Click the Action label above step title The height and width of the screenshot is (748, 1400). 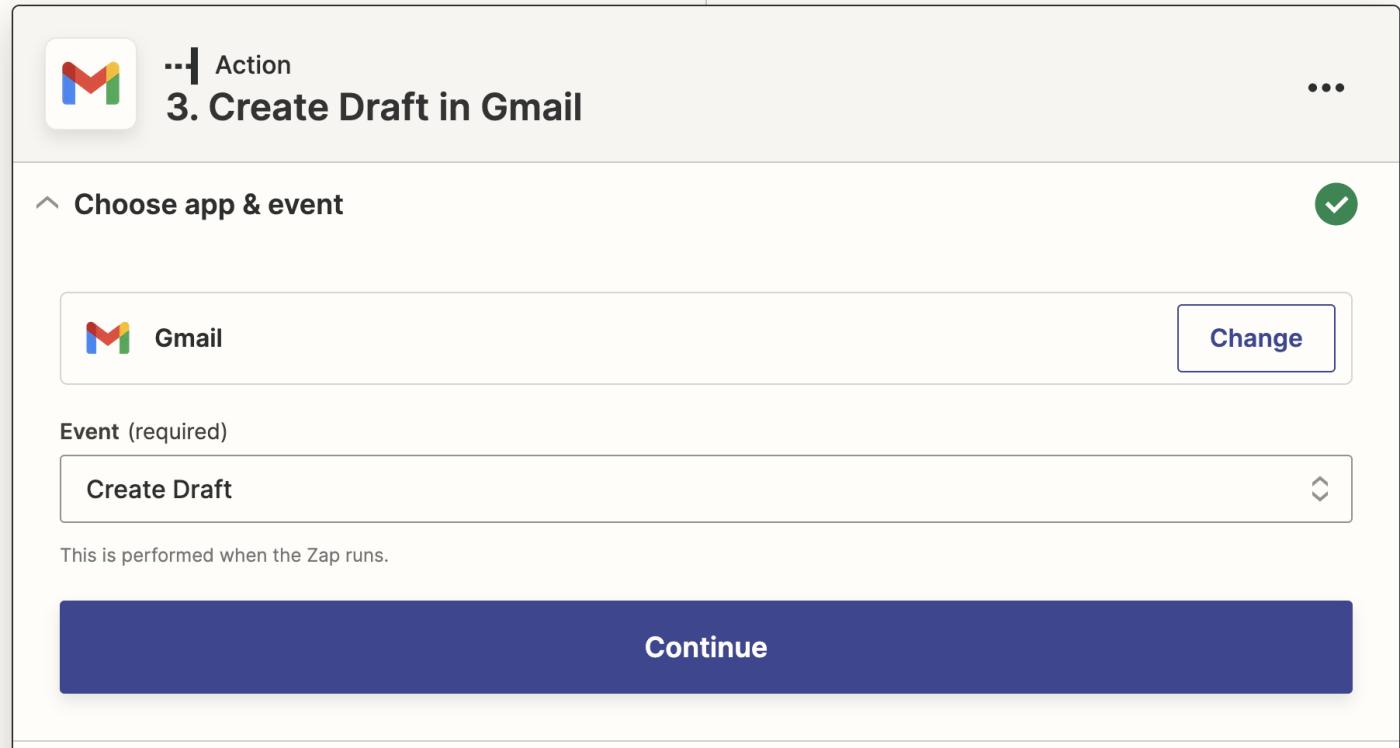click(253, 65)
